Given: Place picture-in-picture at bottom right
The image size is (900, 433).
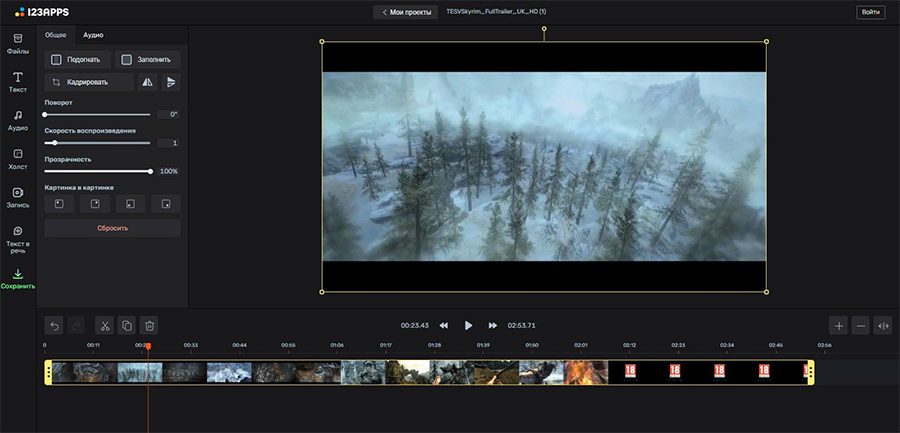Looking at the screenshot, I should [x=166, y=204].
